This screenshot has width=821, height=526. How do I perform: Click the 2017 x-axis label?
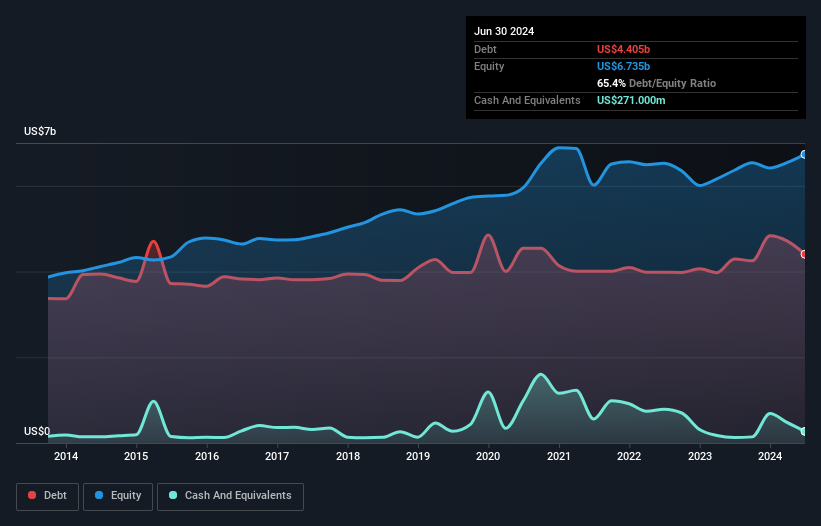point(277,456)
